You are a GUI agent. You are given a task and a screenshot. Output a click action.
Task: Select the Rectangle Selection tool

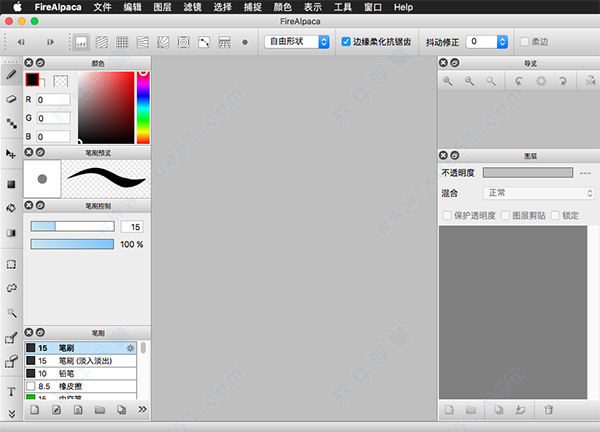pos(11,264)
